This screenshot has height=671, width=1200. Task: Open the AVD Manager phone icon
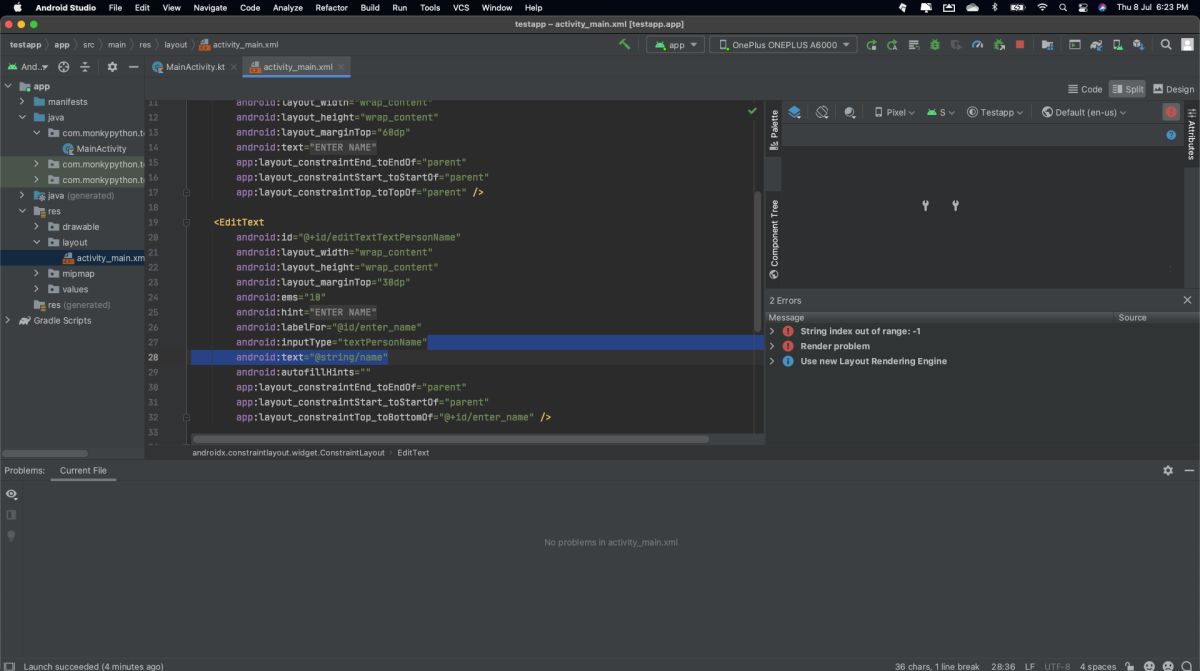click(x=1117, y=45)
